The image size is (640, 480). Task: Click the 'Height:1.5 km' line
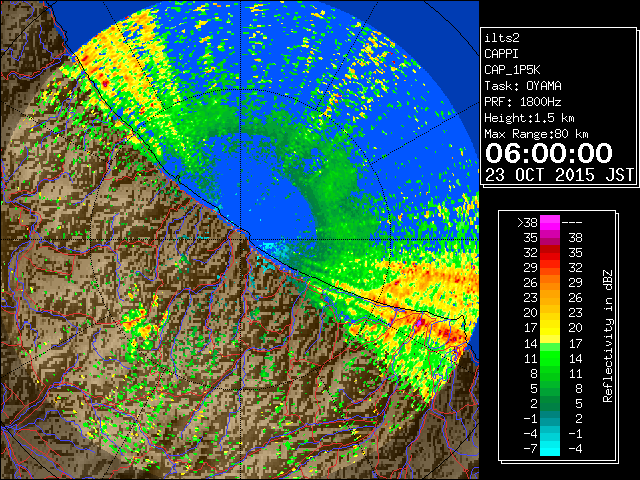pyautogui.click(x=529, y=118)
